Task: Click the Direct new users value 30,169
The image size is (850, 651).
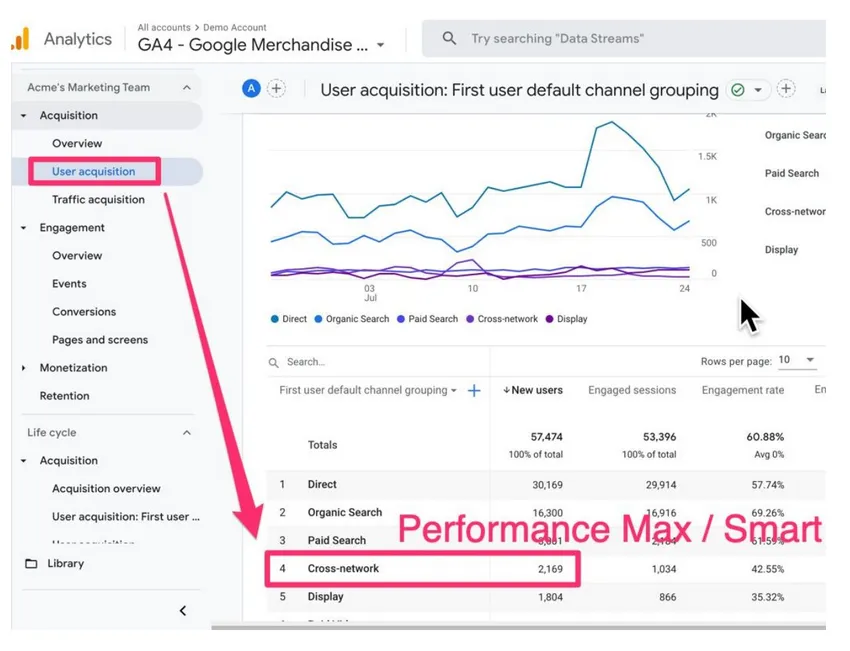Action: pos(547,485)
